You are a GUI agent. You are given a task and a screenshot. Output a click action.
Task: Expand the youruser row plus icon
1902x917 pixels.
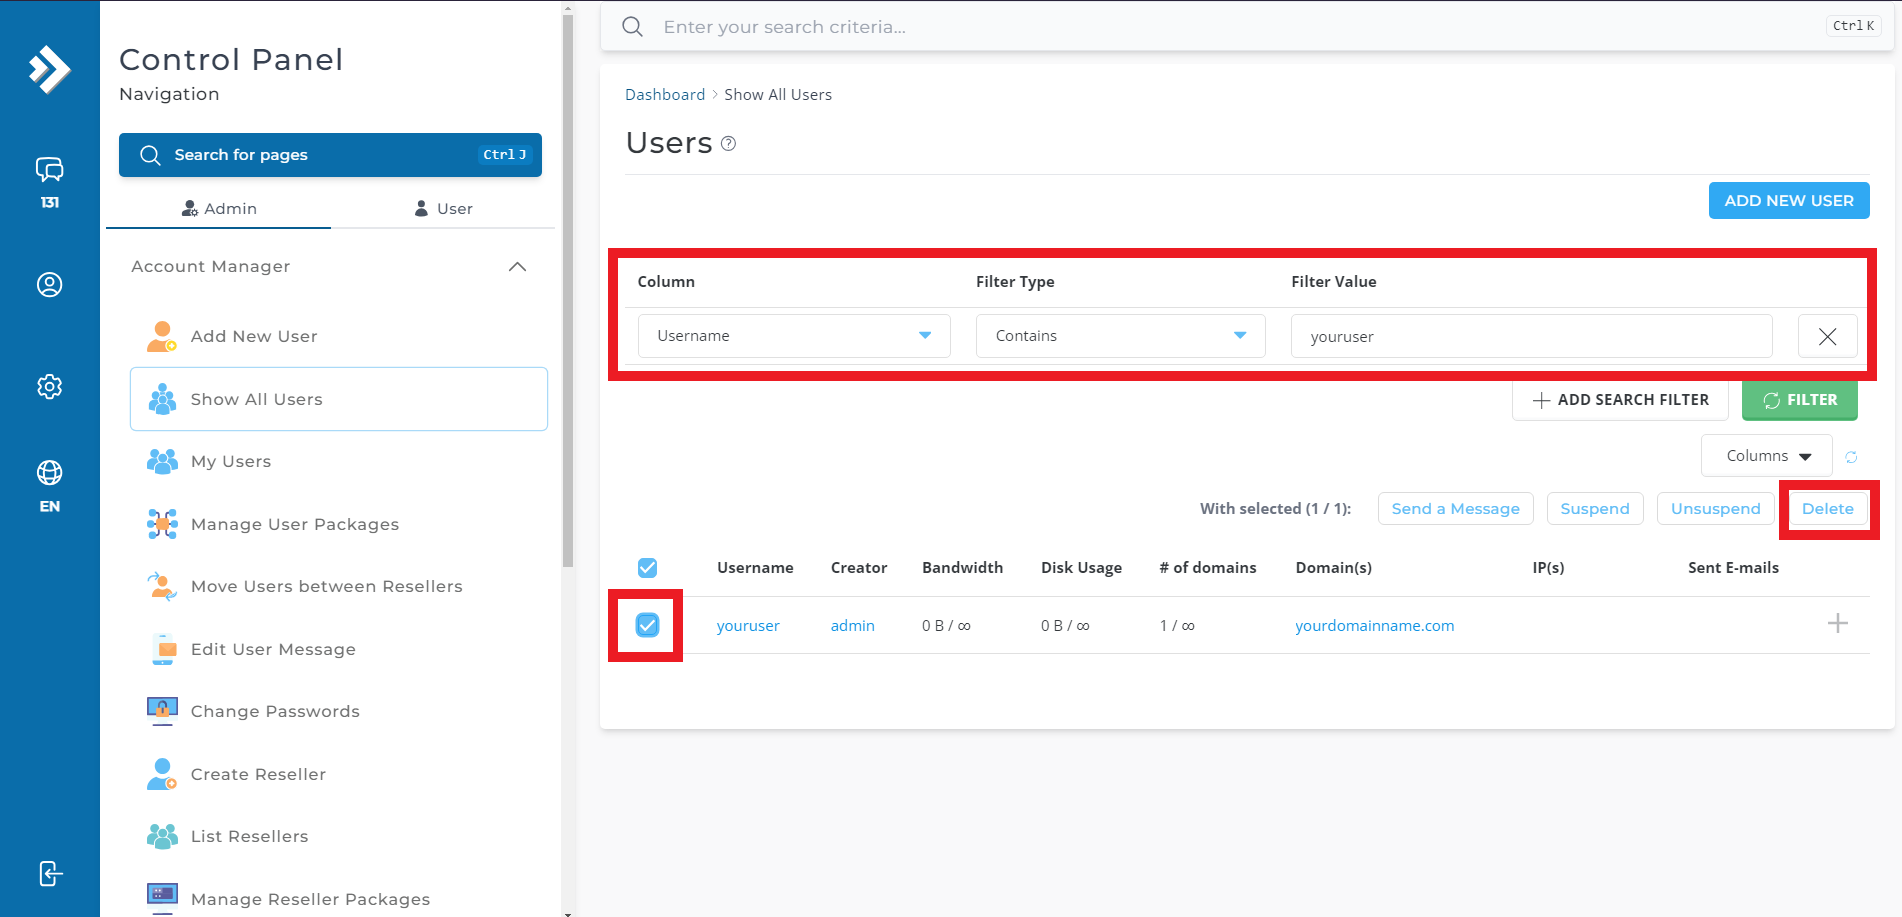tap(1837, 624)
